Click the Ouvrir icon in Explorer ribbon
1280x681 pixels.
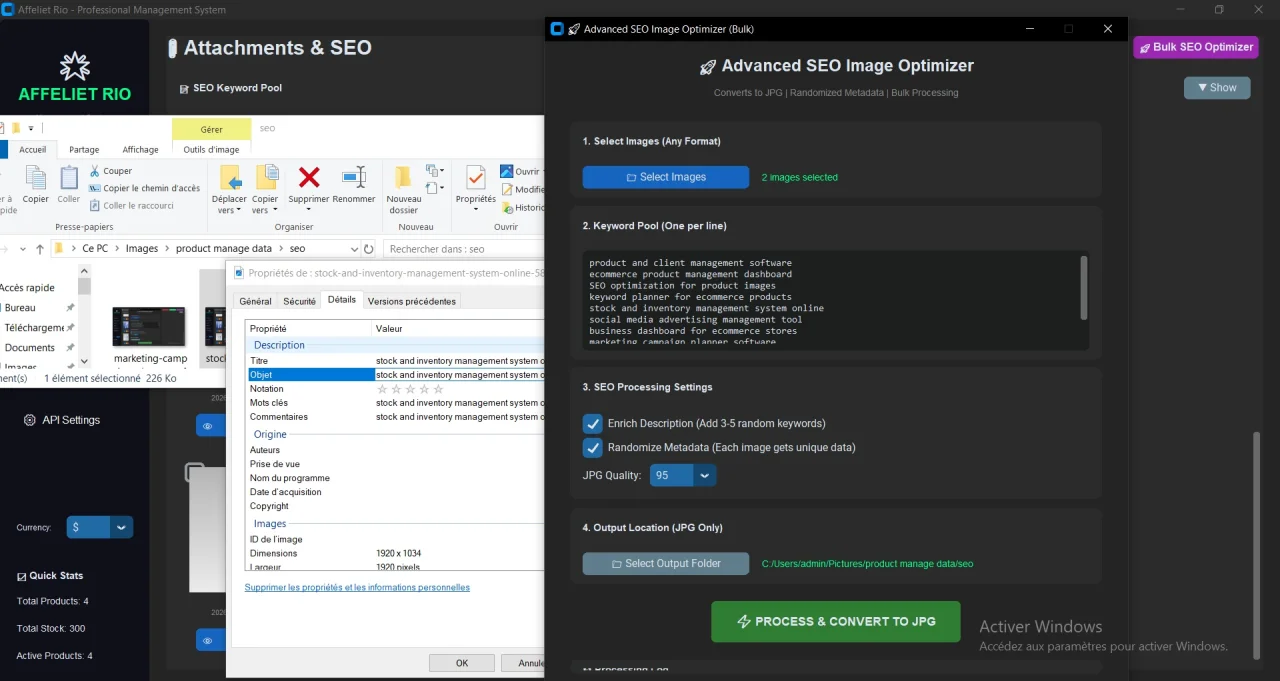click(x=506, y=171)
